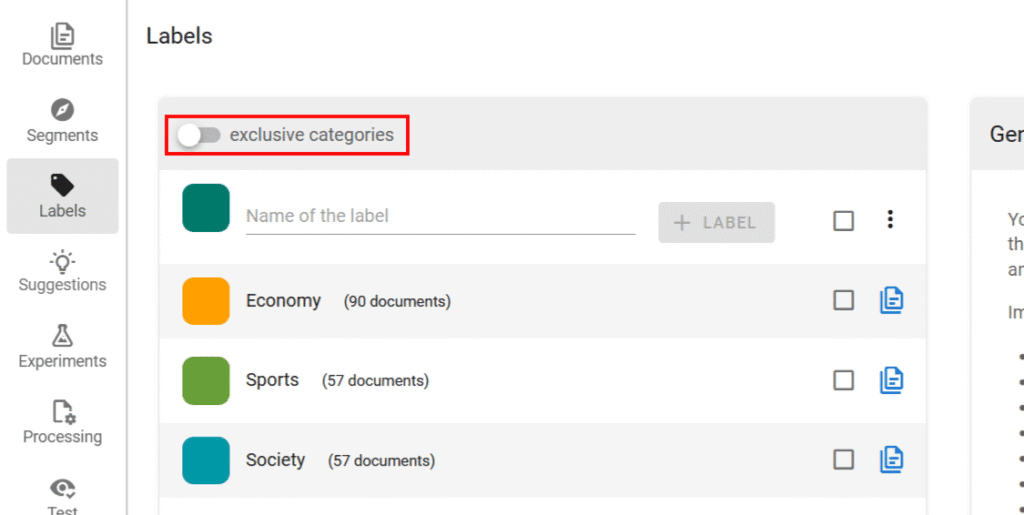Screen dimensions: 1024x515
Task: Open the Test tab in sidebar
Action: [x=62, y=495]
